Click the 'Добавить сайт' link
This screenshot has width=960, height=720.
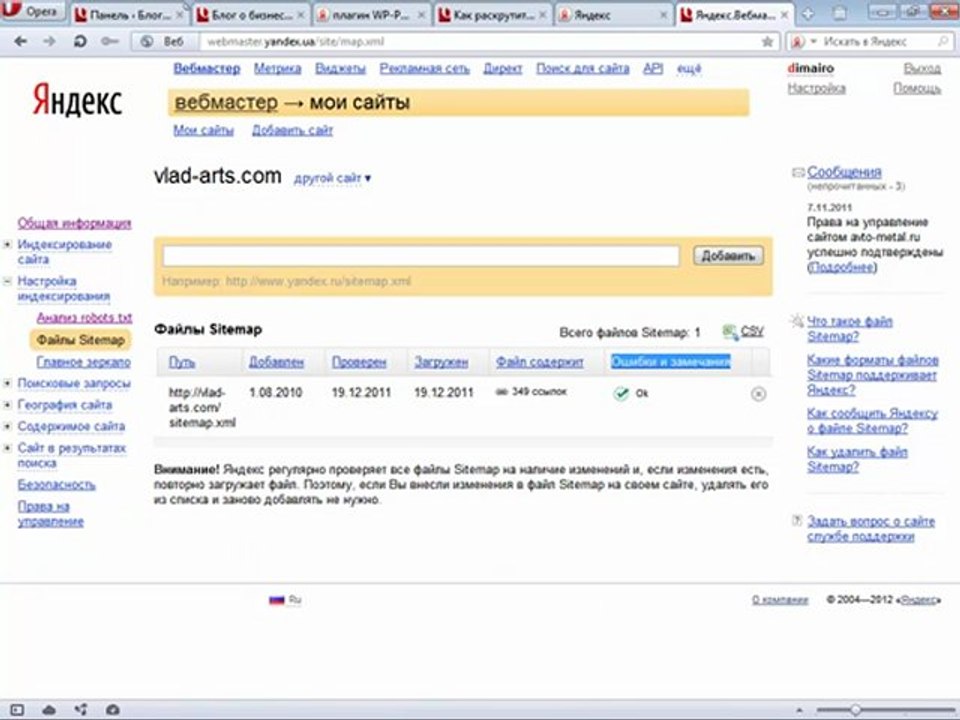293,130
